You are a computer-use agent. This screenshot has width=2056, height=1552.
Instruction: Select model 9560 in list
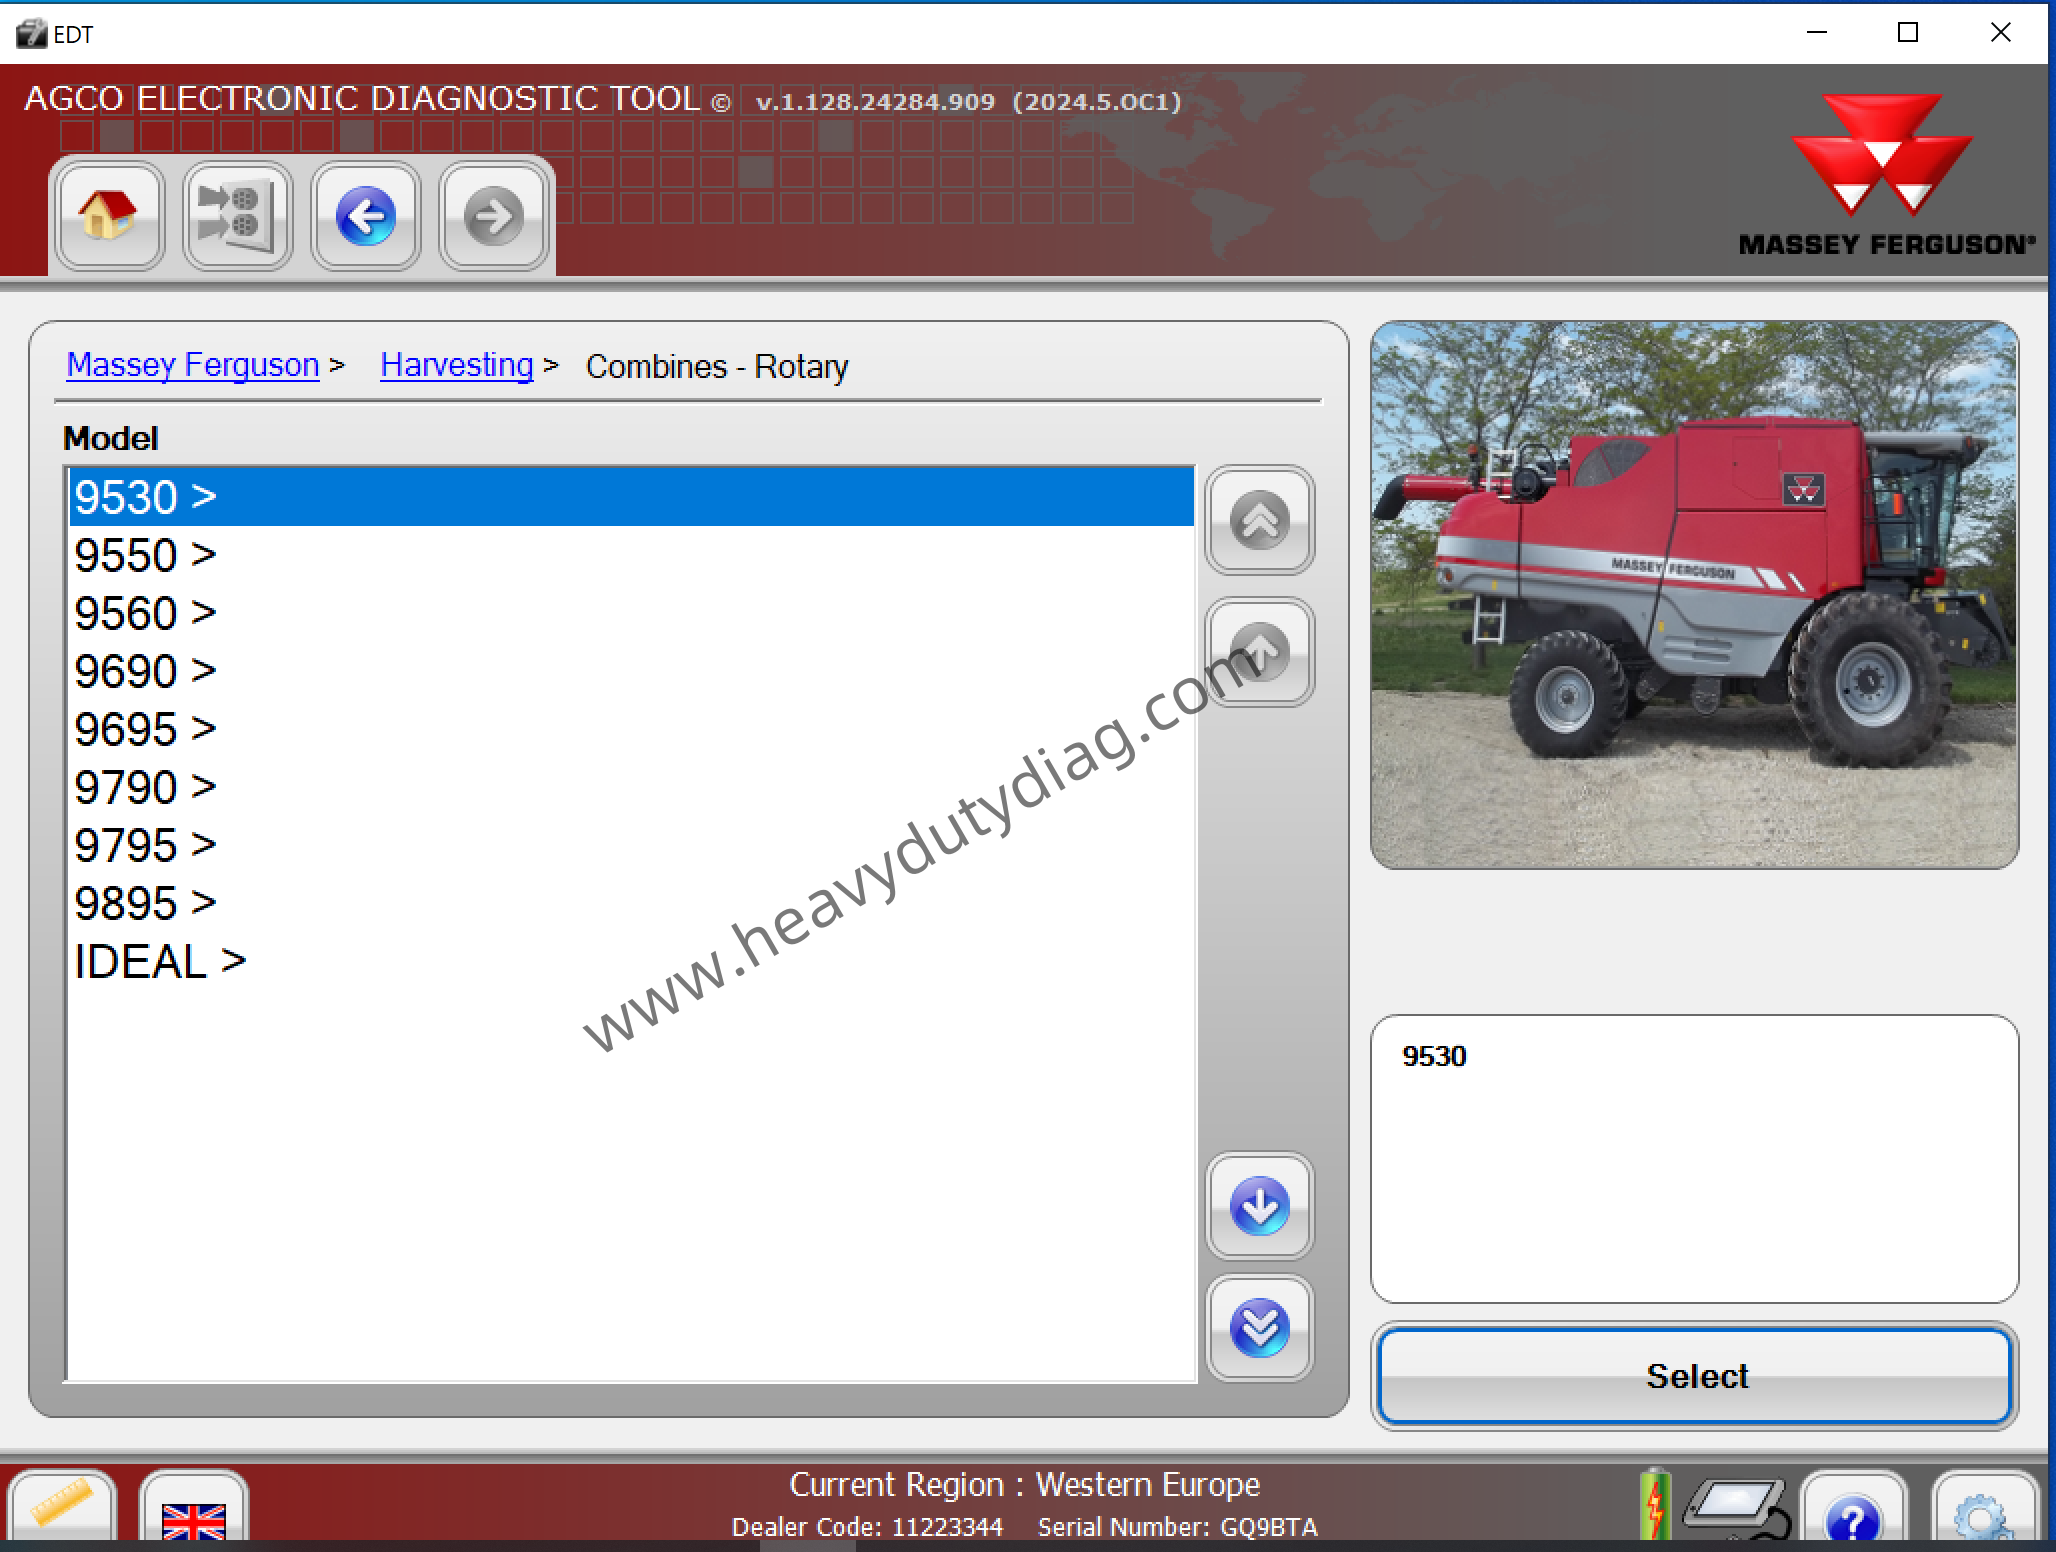pos(631,613)
